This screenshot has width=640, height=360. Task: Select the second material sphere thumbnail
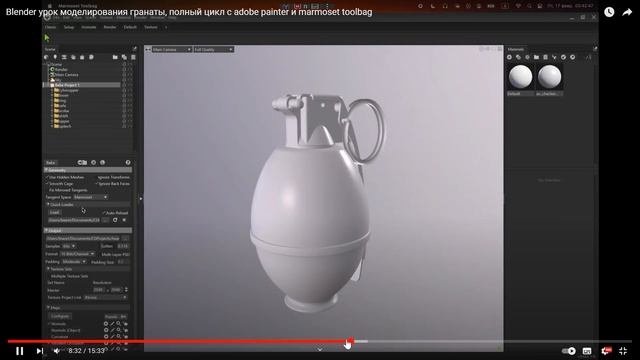click(x=549, y=77)
